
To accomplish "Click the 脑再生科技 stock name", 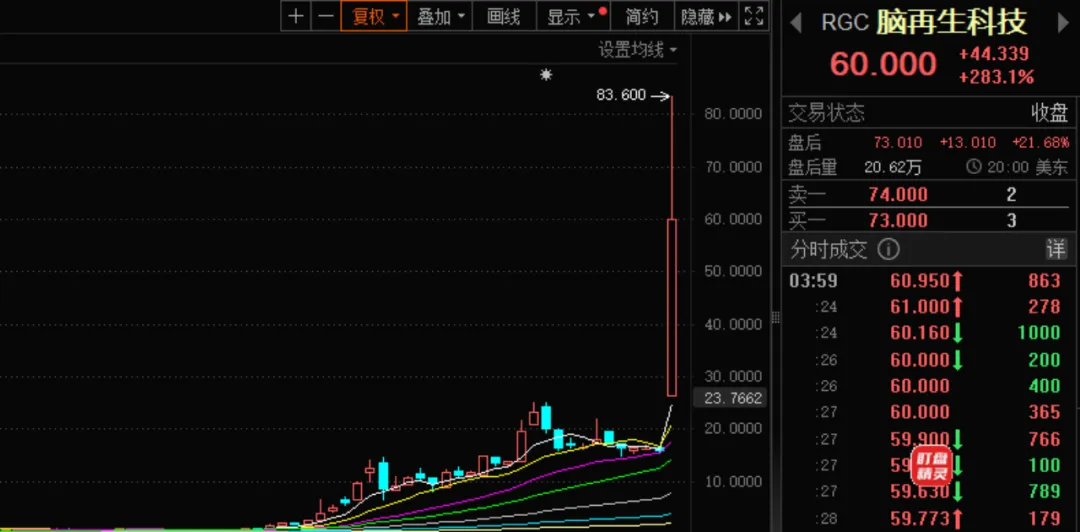I will pos(951,22).
